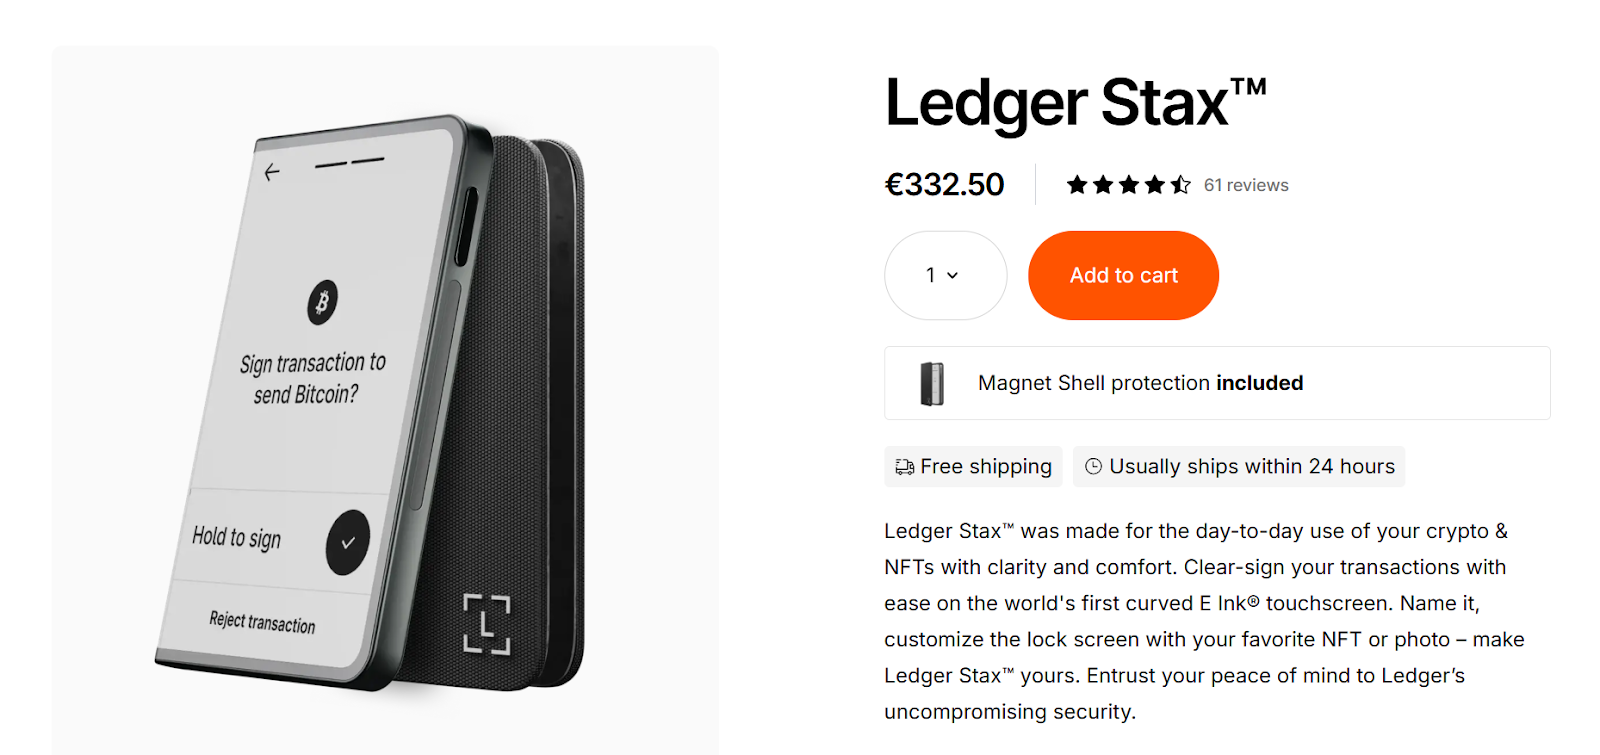Click the first rating star
Image resolution: width=1600 pixels, height=755 pixels.
pos(1077,185)
